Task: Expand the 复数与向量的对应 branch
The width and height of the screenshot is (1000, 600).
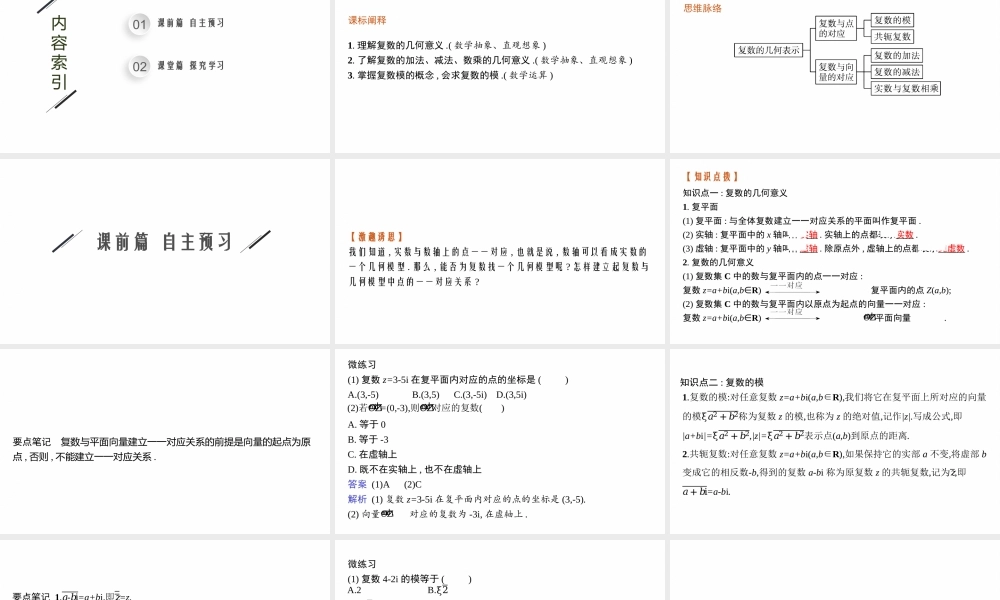Action: coord(837,71)
